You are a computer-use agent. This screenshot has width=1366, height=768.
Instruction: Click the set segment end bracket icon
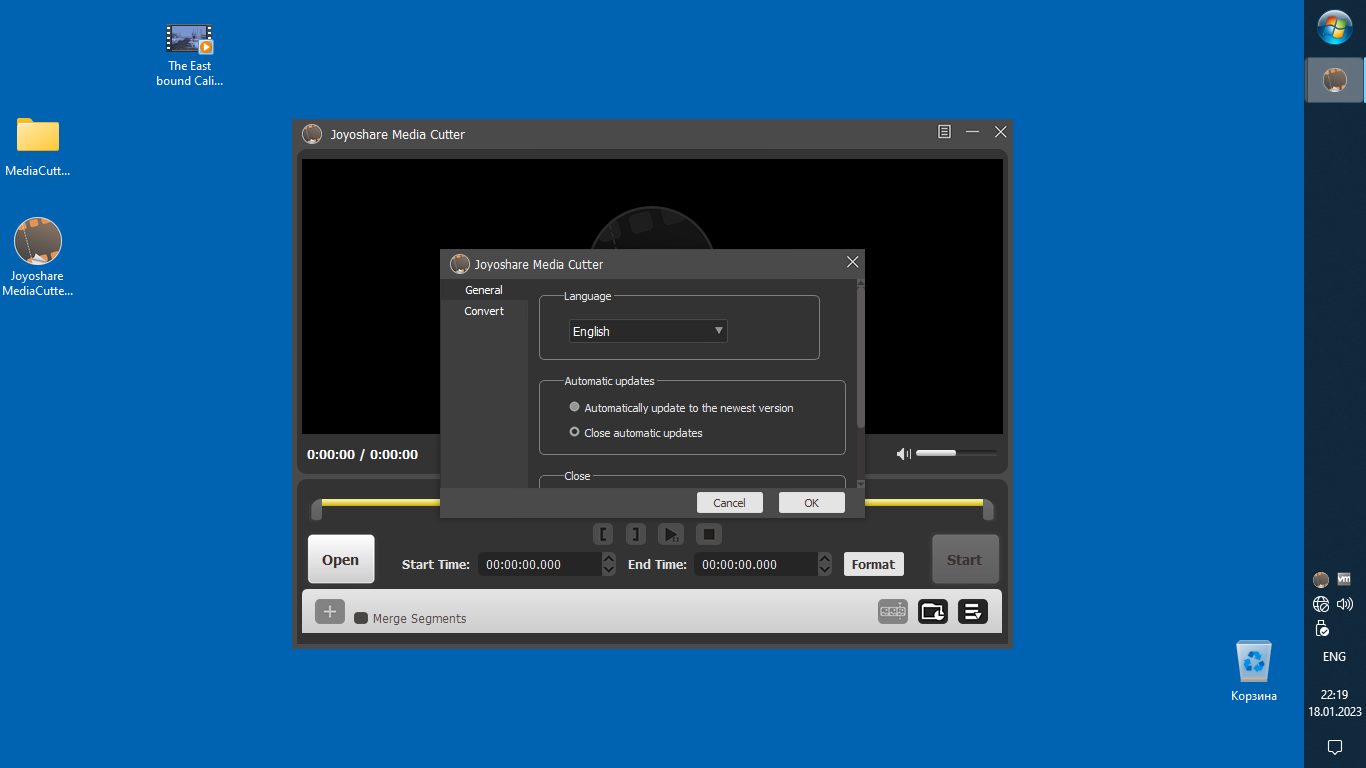[x=636, y=534]
